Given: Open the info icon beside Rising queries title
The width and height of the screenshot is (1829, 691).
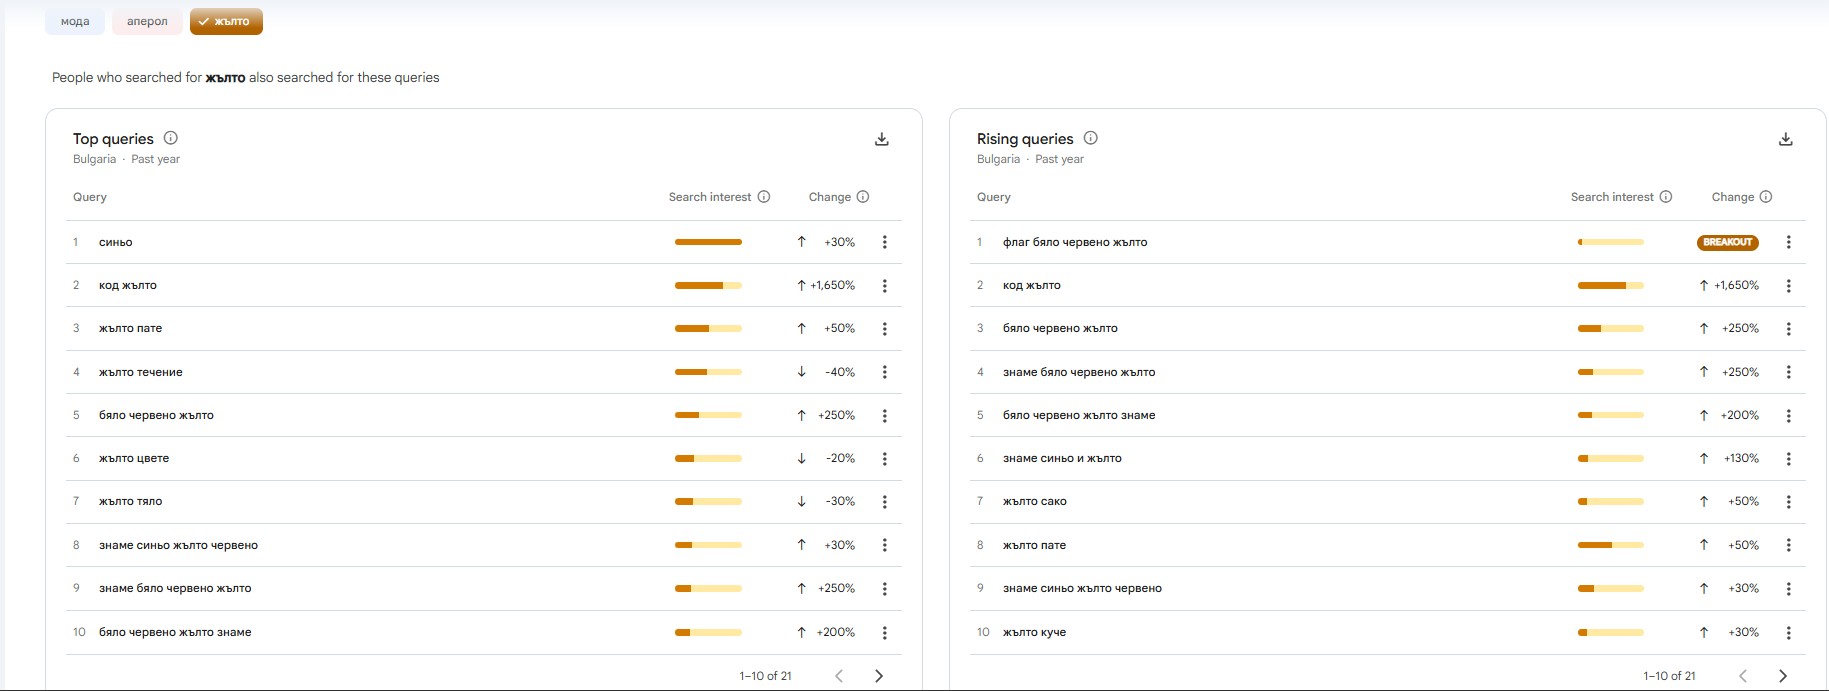Looking at the screenshot, I should click(1090, 138).
